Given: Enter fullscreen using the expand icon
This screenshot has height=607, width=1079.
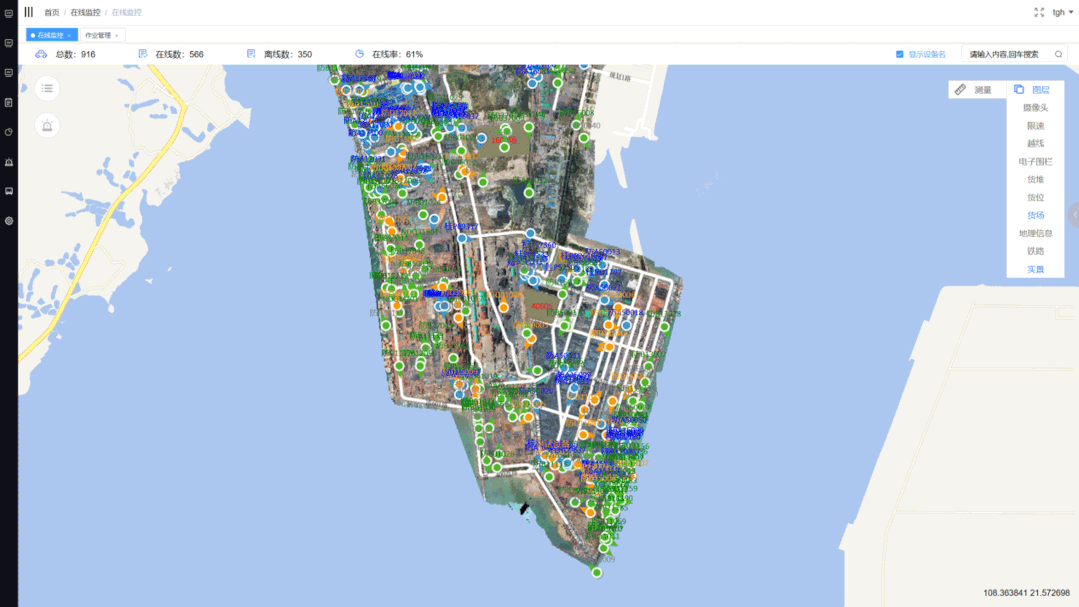Looking at the screenshot, I should click(x=1039, y=13).
